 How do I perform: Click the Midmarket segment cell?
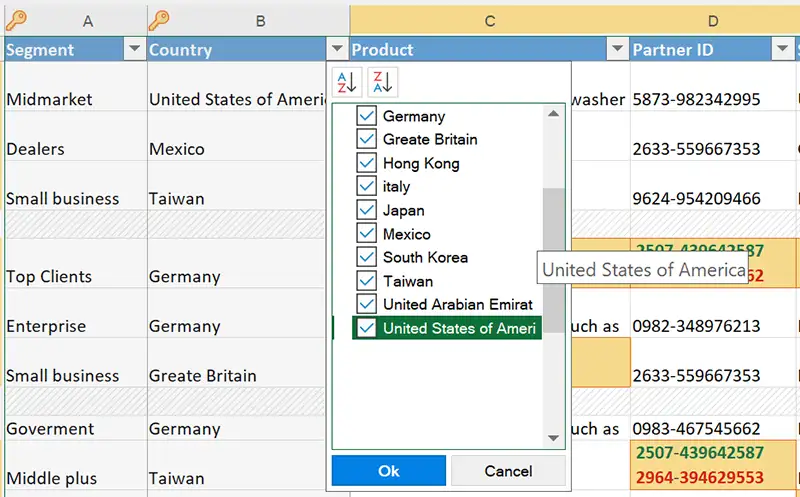coord(76,87)
